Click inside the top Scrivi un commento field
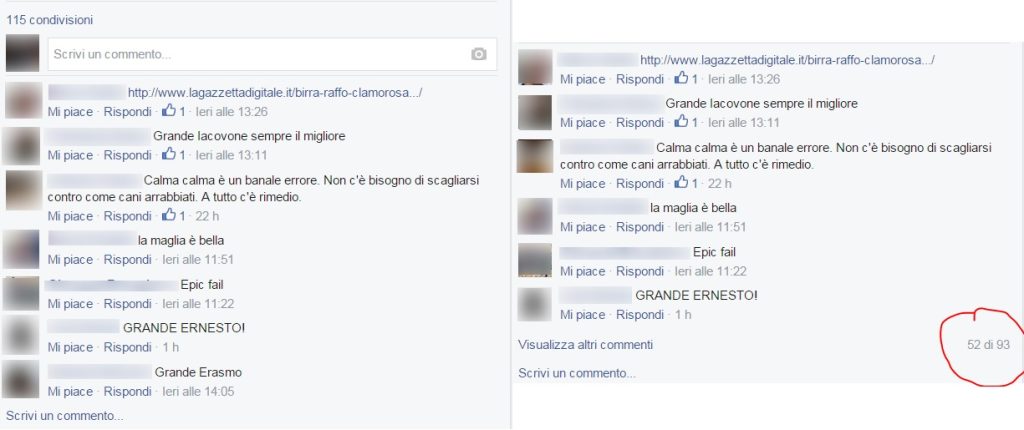Viewport: 1024px width, 430px height. pyautogui.click(x=272, y=54)
